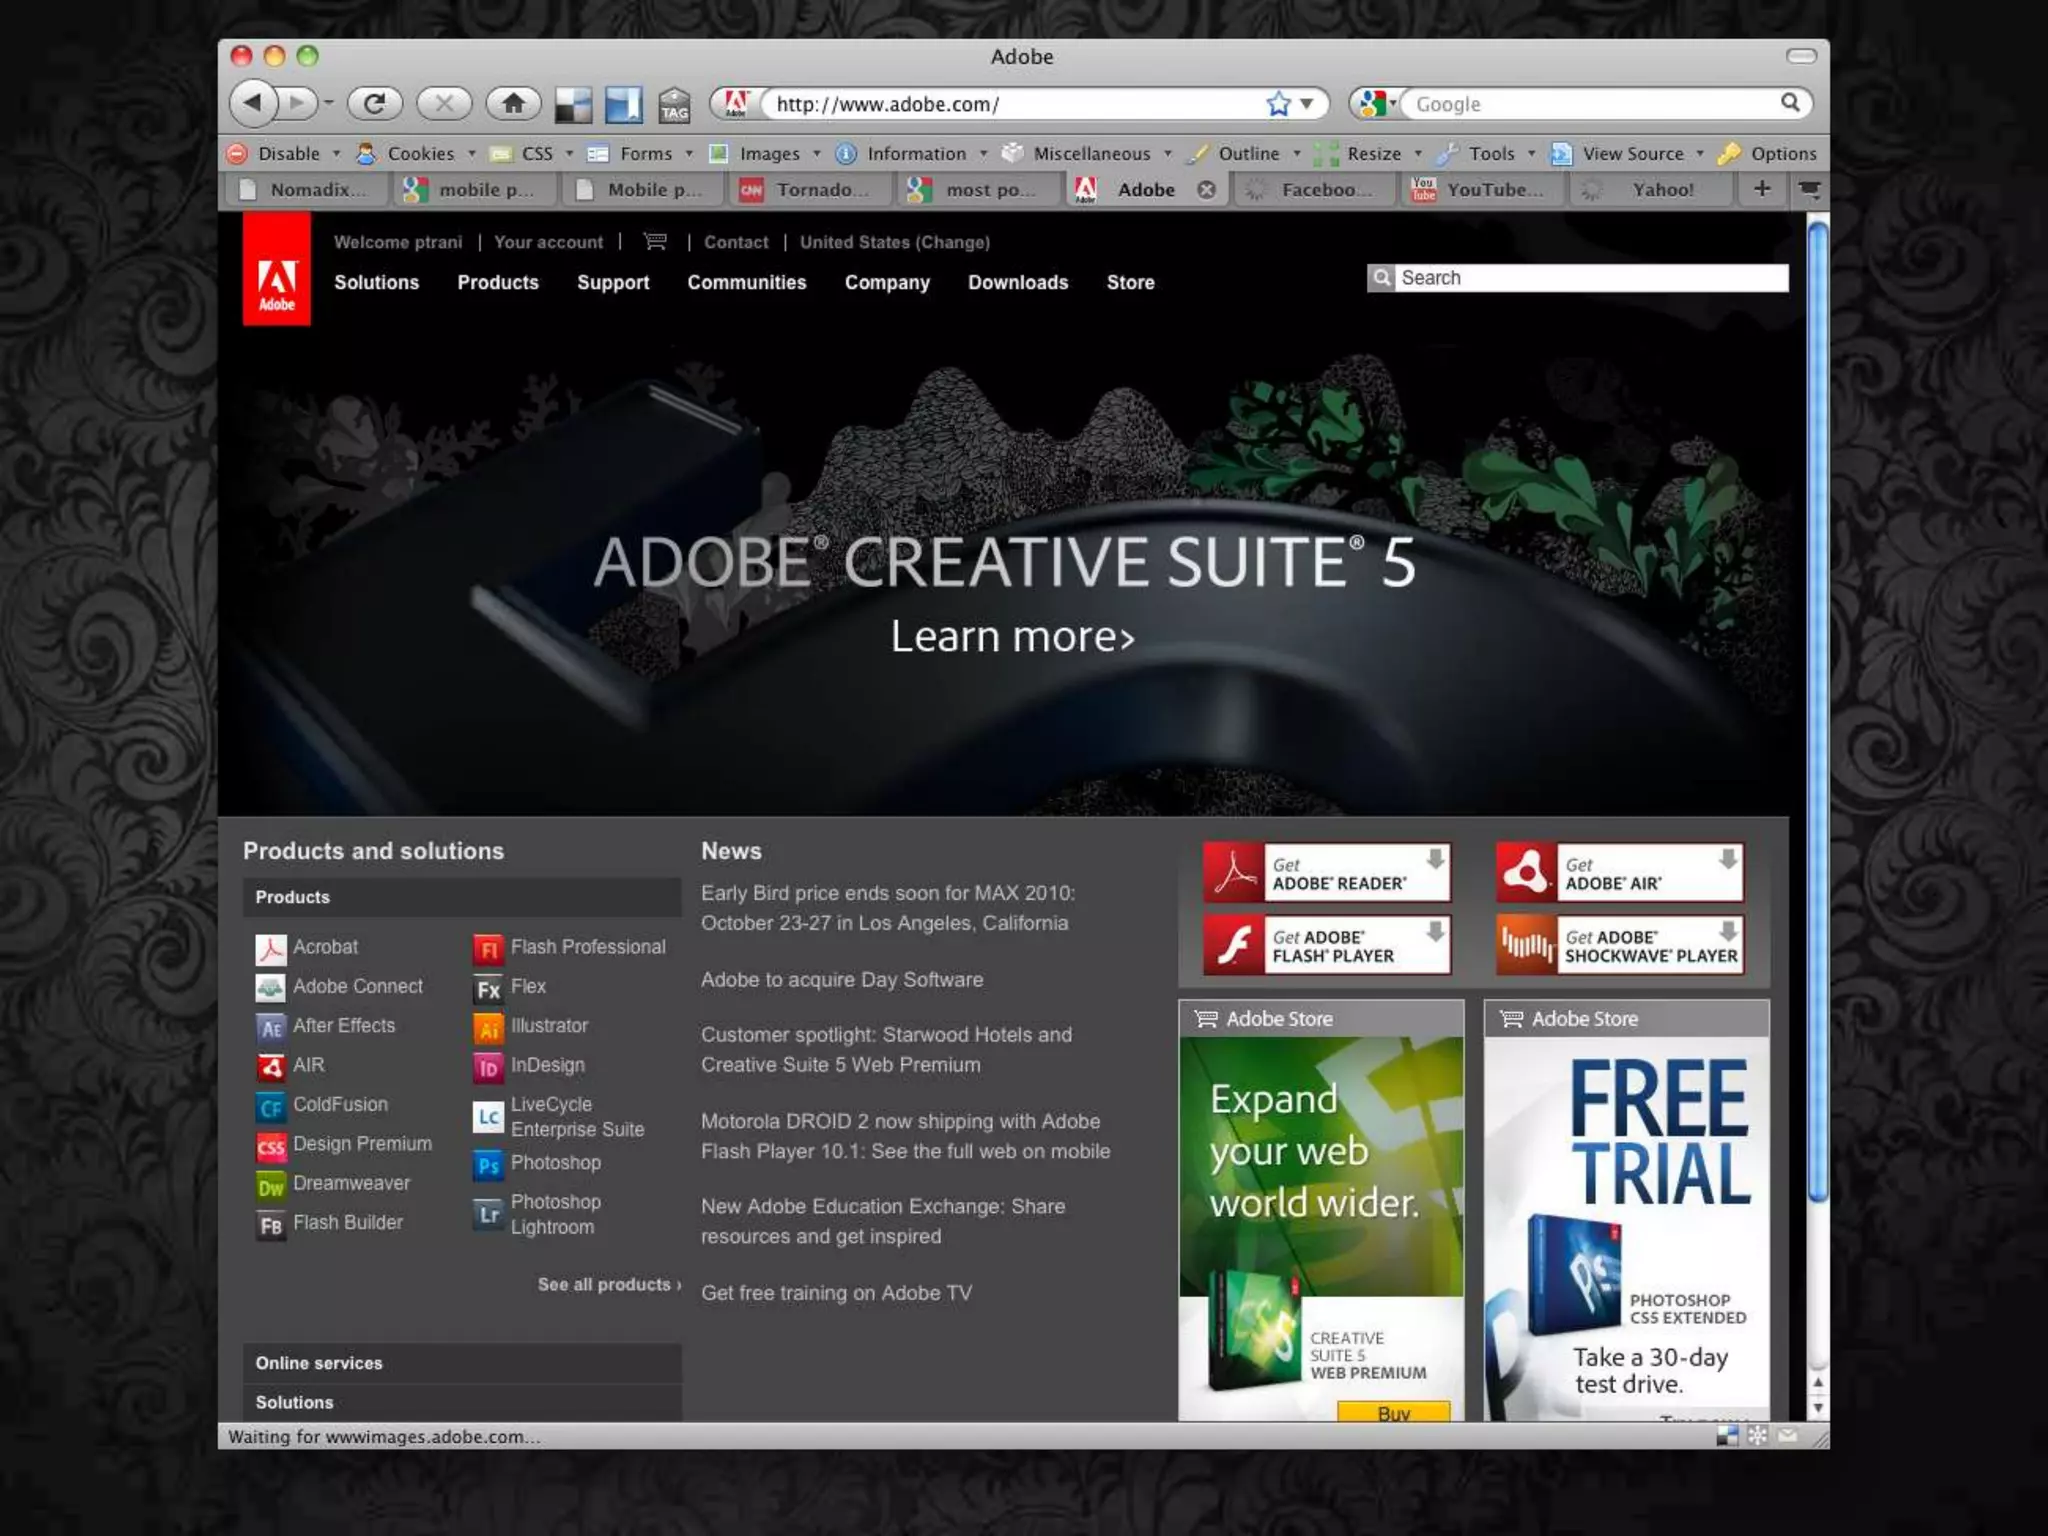The image size is (2048, 1536).
Task: Open the URL history dropdown arrow
Action: point(1306,104)
